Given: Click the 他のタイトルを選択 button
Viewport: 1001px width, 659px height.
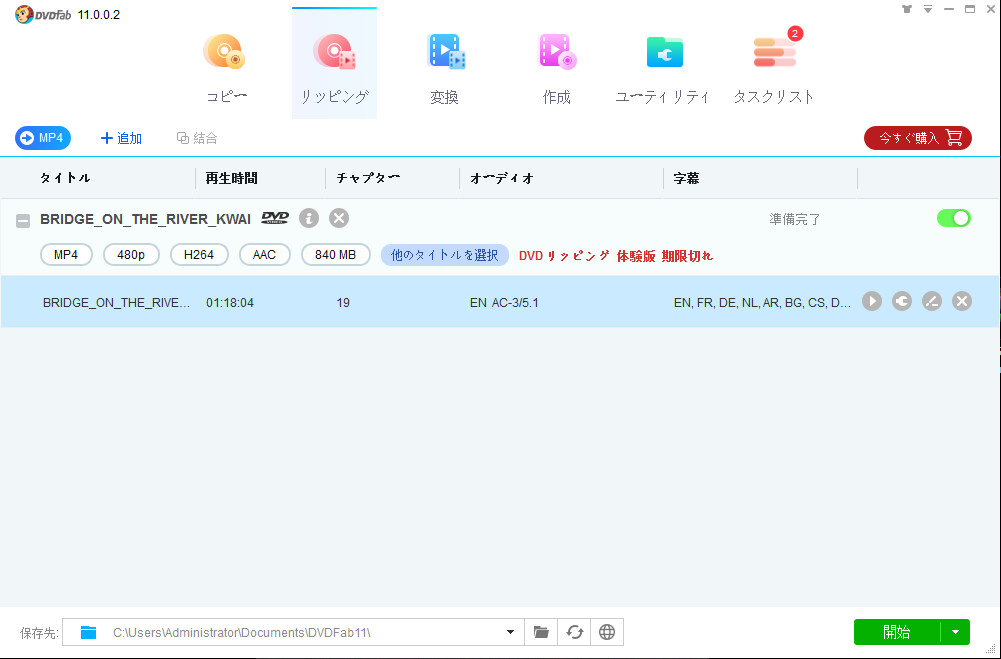Looking at the screenshot, I should click(x=444, y=255).
